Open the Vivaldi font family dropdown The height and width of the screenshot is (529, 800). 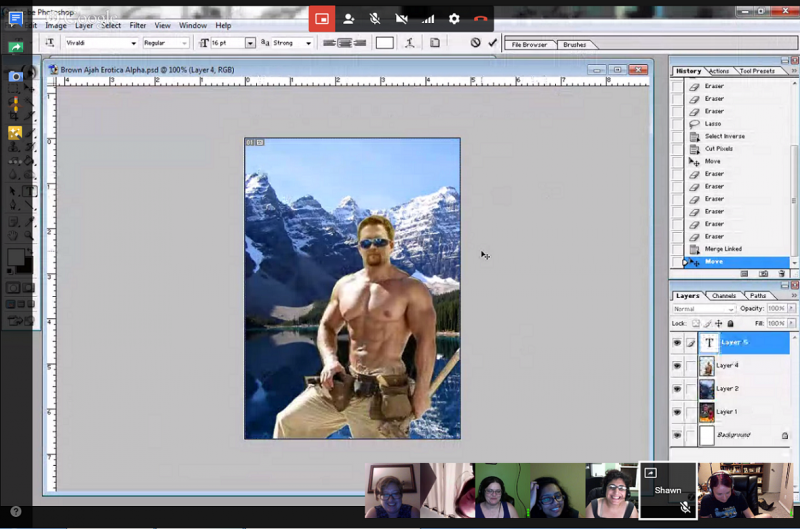133,43
